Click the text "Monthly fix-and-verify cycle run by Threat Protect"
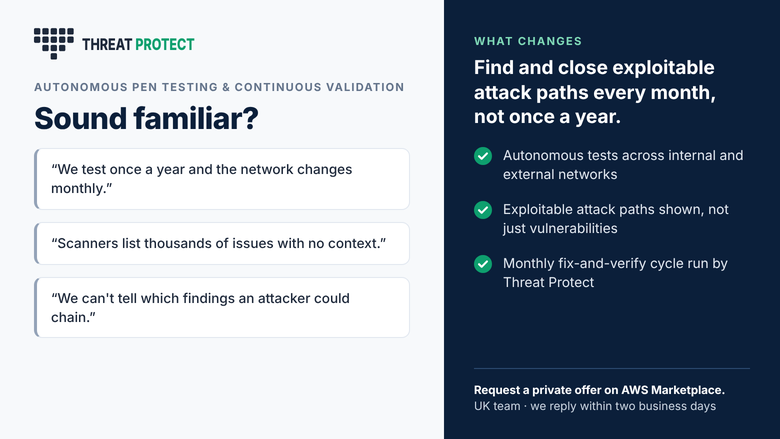The image size is (780, 439). (615, 272)
